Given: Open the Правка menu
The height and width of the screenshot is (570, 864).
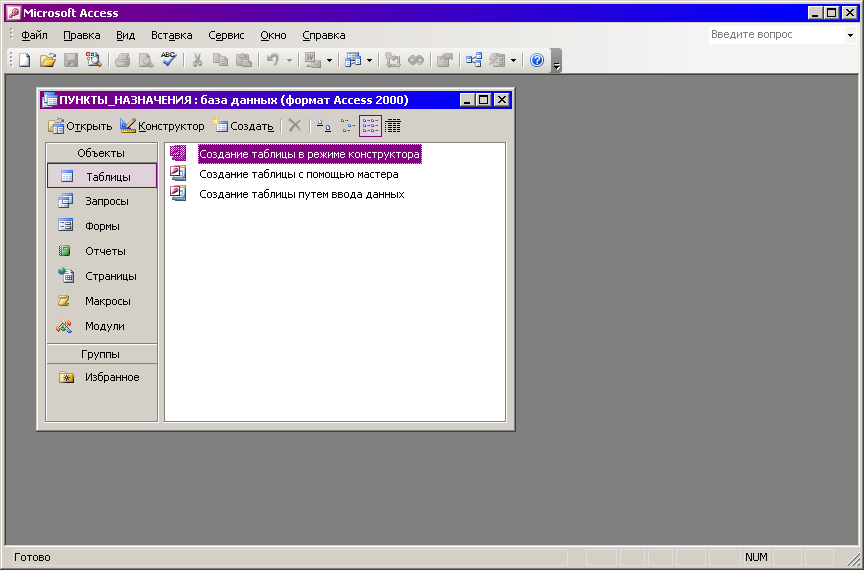Looking at the screenshot, I should click(x=82, y=35).
